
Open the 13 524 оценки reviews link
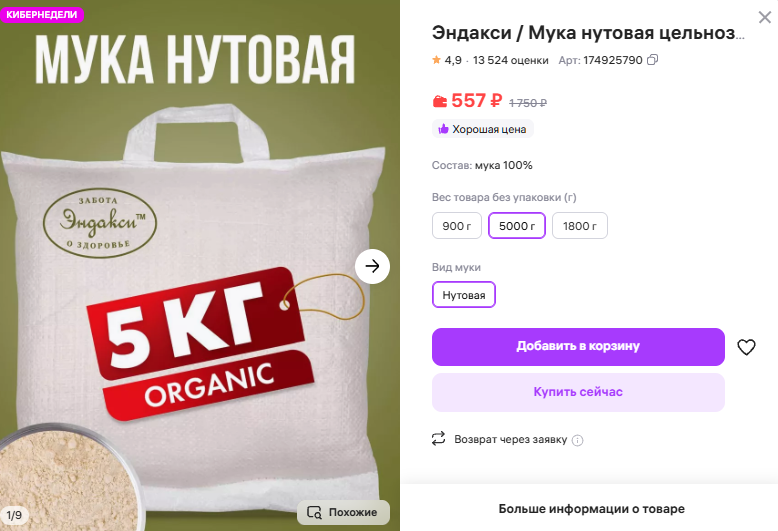tap(511, 61)
